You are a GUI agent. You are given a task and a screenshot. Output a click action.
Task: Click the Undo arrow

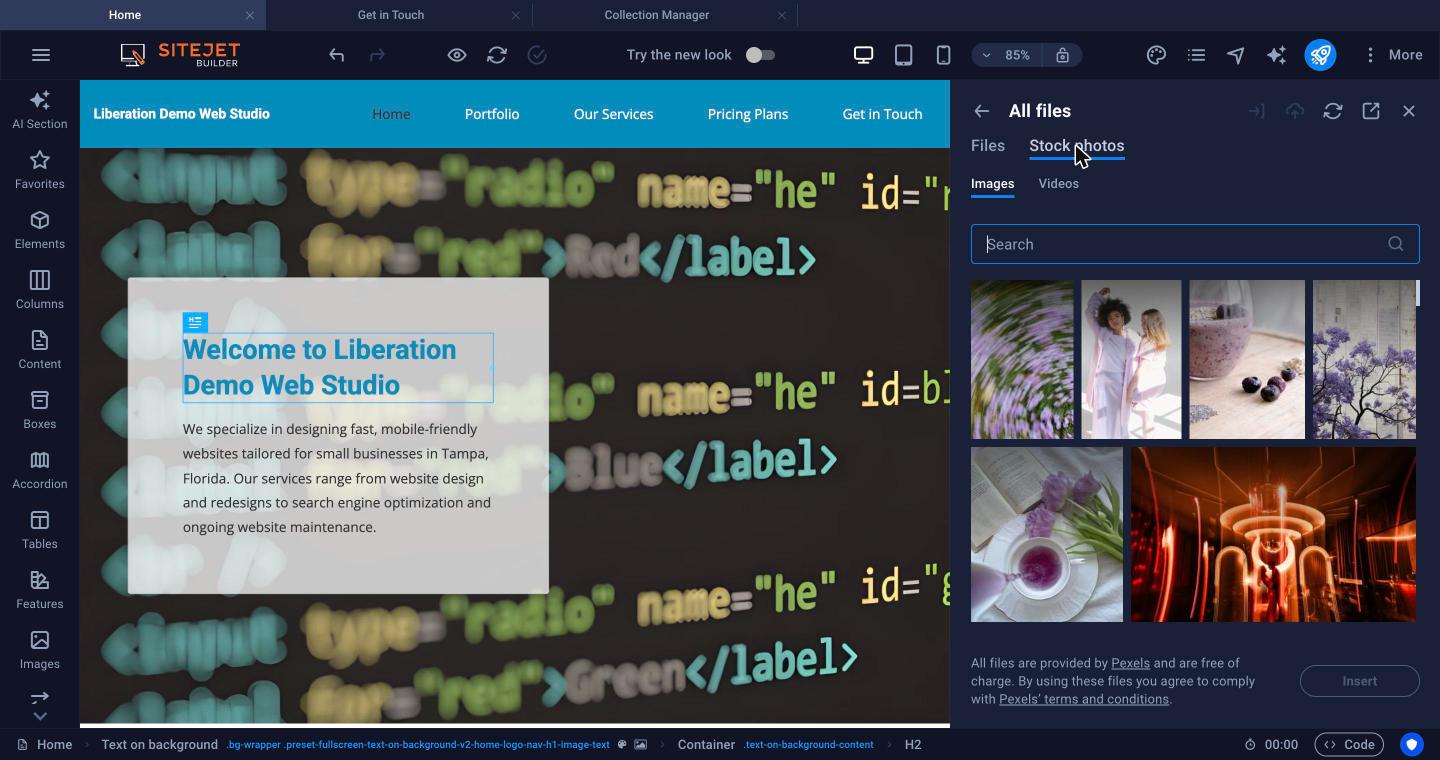coord(337,55)
